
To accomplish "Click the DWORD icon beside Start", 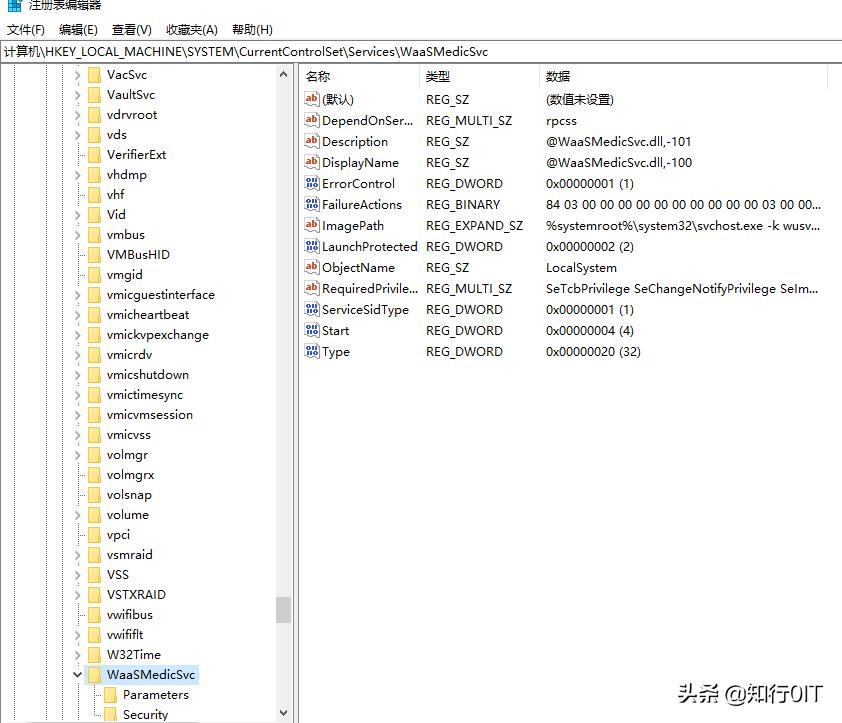I will pos(311,330).
